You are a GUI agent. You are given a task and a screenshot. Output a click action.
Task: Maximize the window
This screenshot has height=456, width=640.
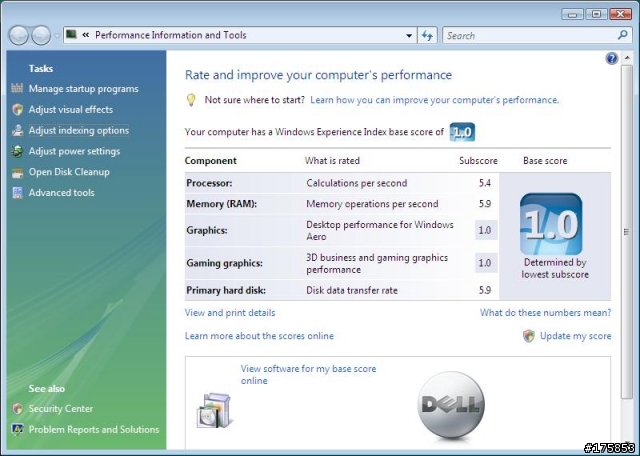(x=596, y=14)
